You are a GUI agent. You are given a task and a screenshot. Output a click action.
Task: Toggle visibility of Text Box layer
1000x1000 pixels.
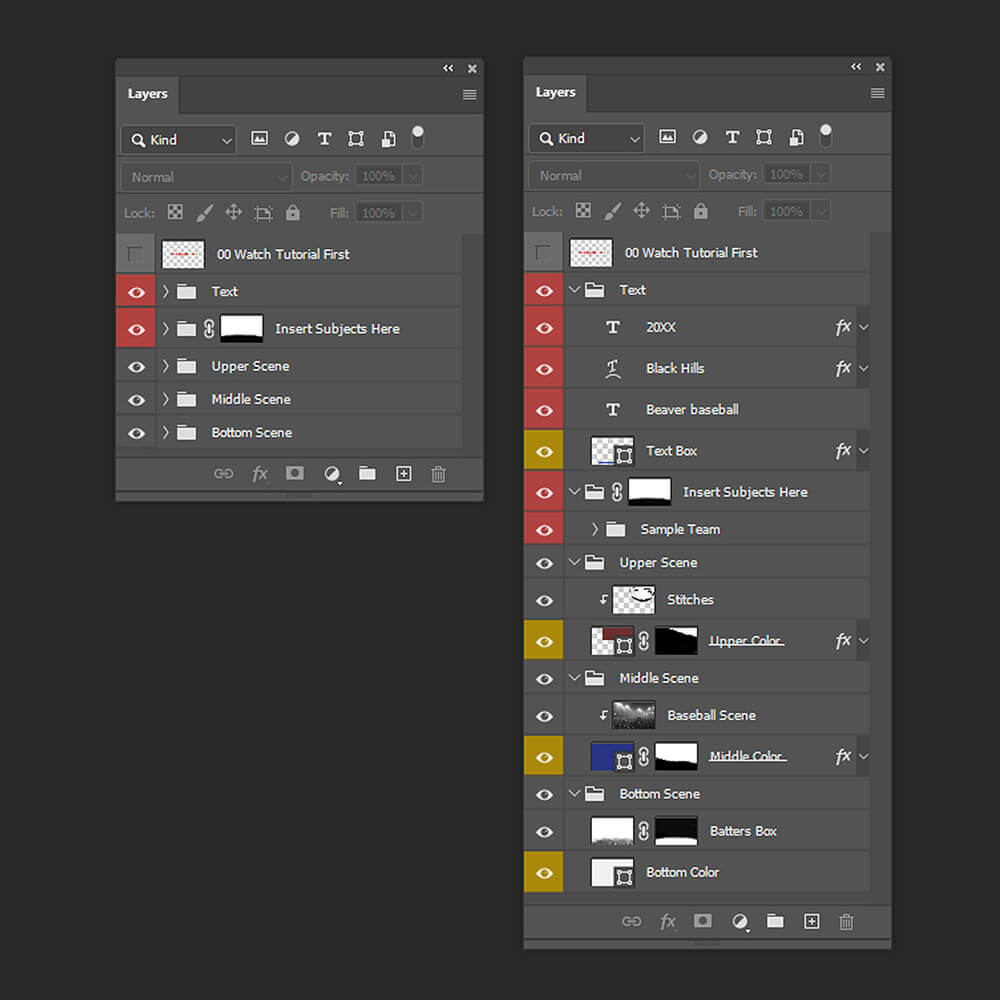point(544,452)
